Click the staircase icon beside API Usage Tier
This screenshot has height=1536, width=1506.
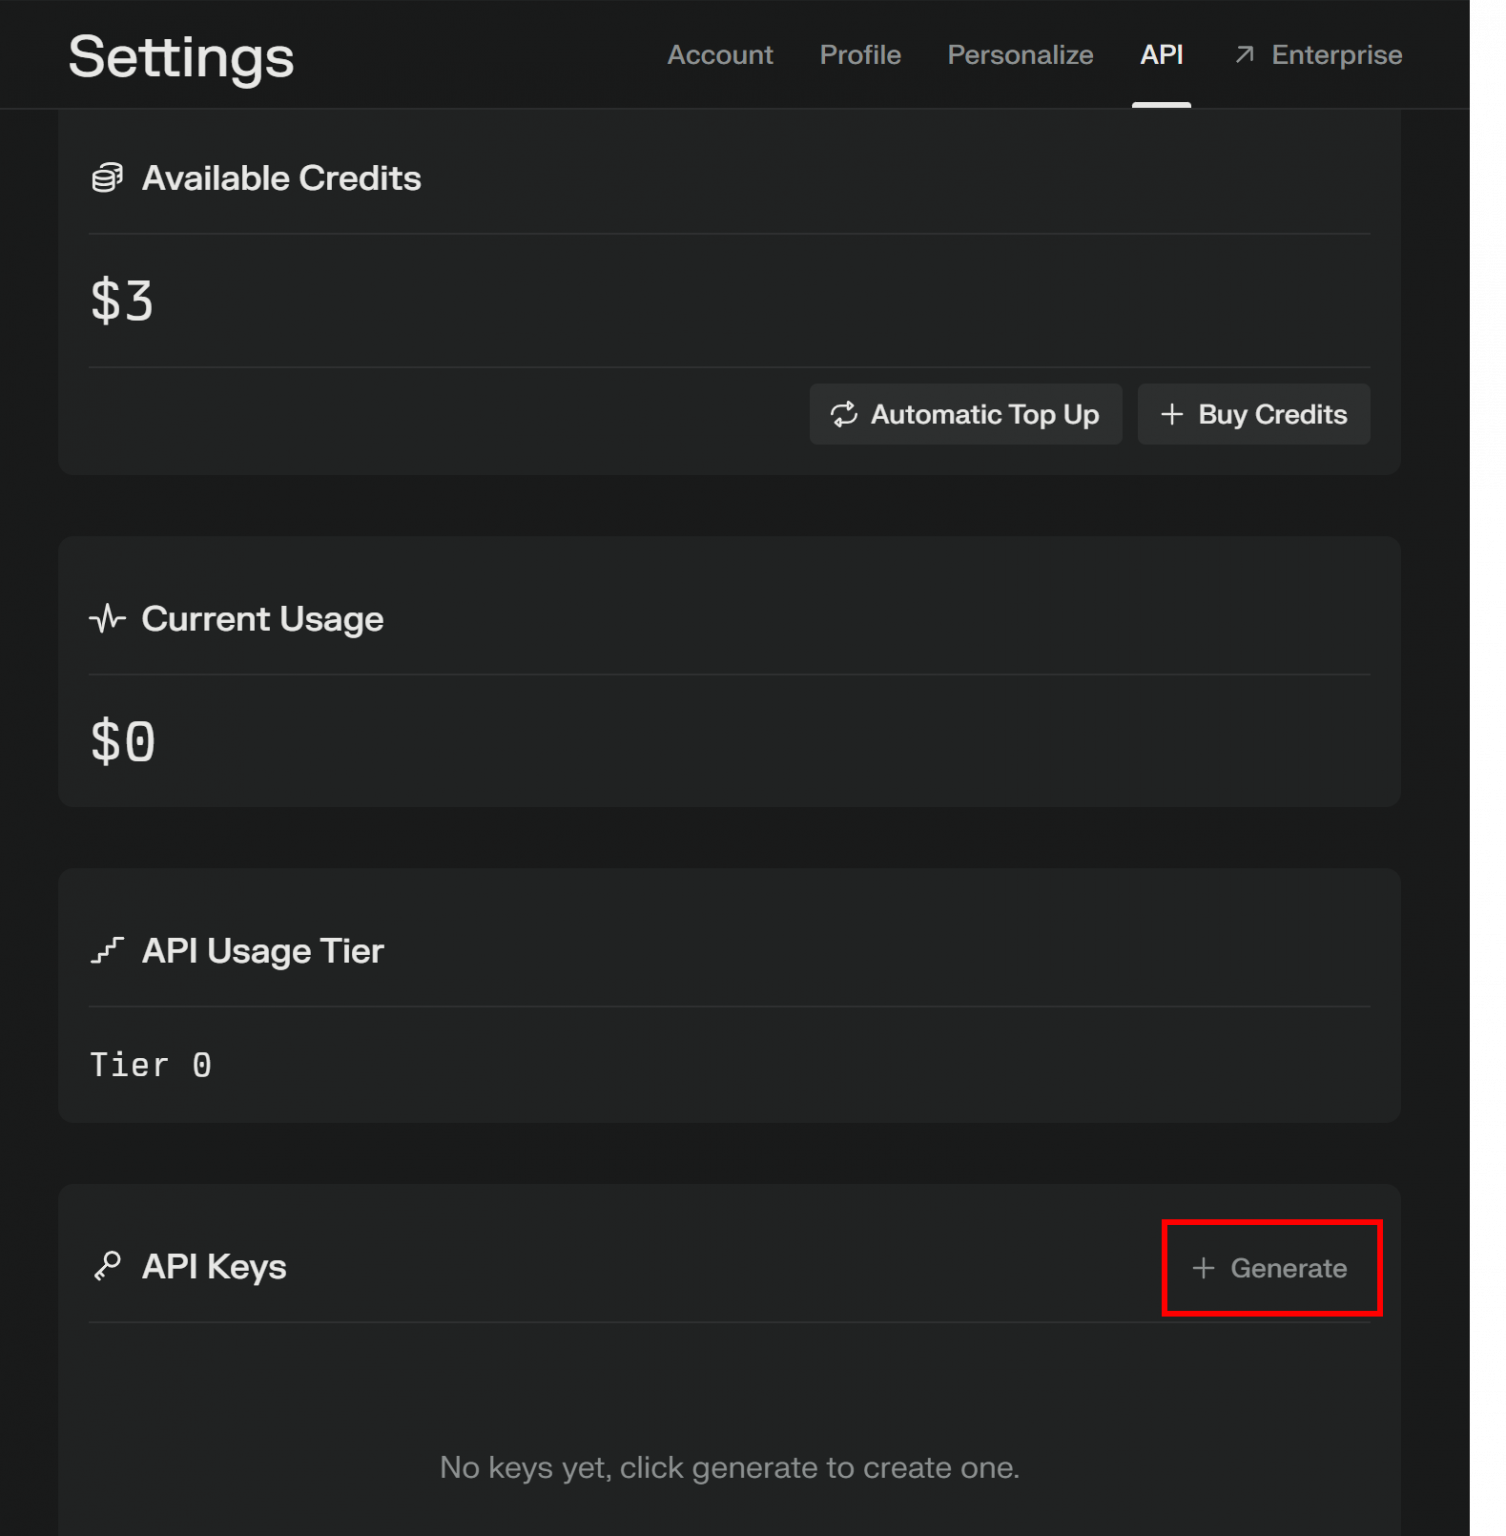point(107,950)
